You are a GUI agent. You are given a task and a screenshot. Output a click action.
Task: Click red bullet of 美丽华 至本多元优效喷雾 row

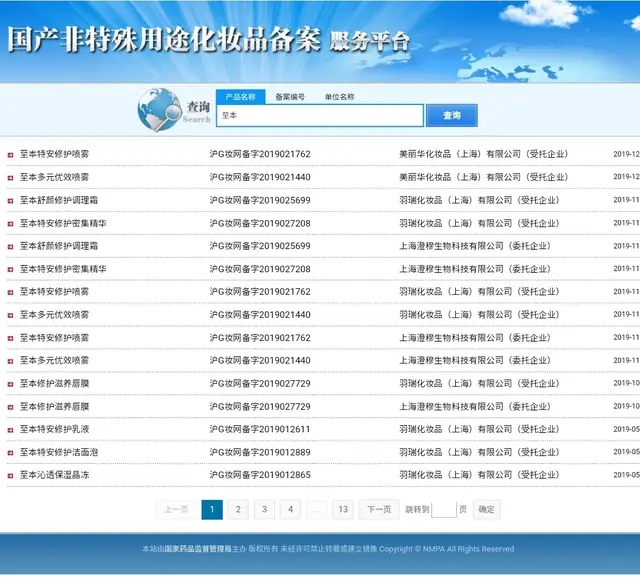click(x=11, y=178)
